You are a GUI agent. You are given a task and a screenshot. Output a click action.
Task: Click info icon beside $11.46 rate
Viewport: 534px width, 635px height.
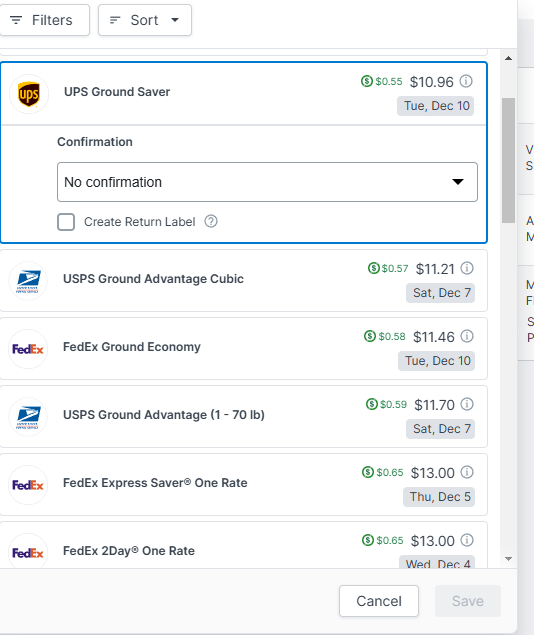click(x=467, y=337)
